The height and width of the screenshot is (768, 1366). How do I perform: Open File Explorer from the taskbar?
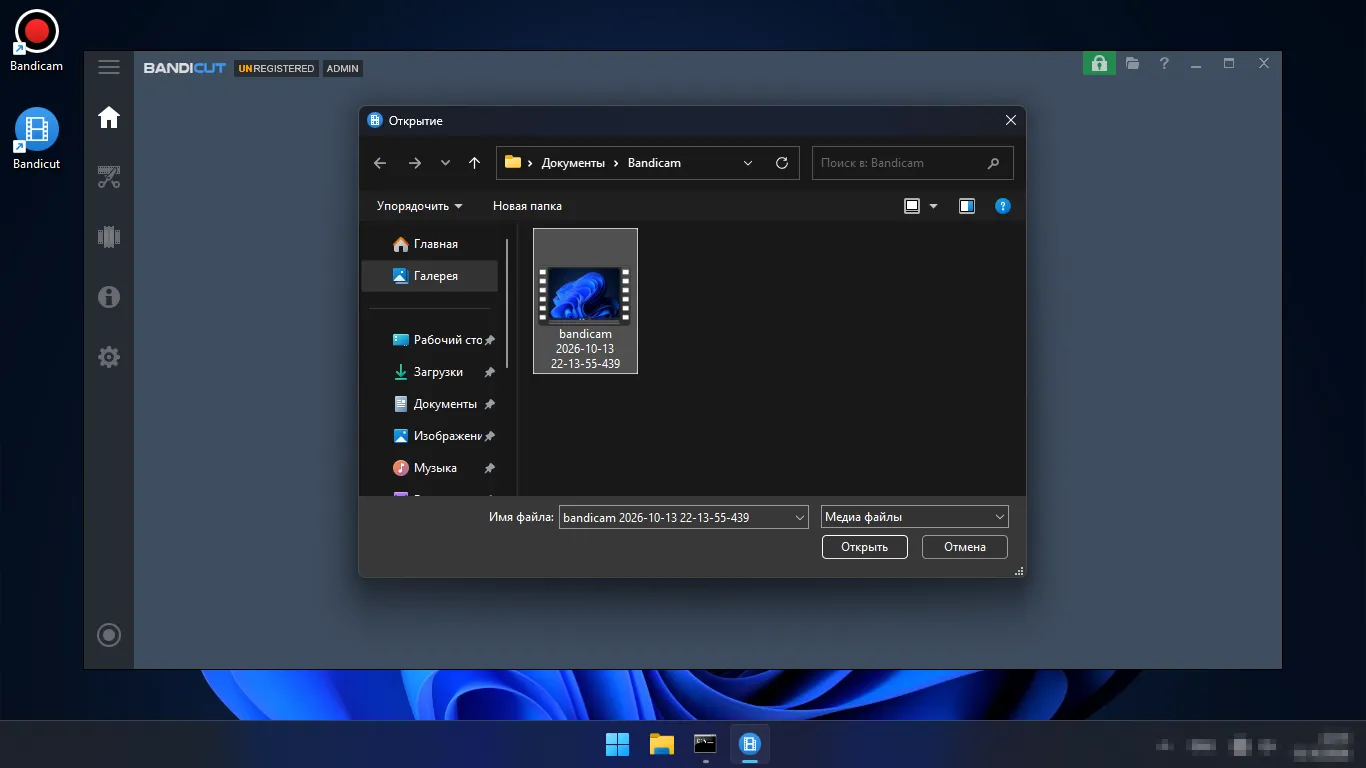[662, 744]
